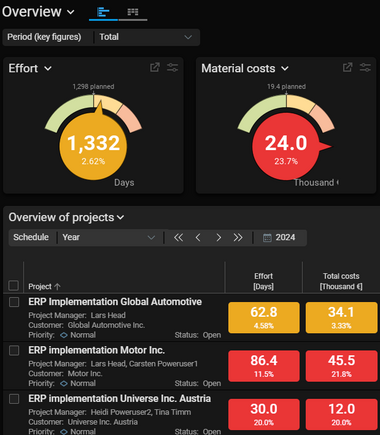This screenshot has height=435, width=380.
Task: Open the Period key figures Total dropdown
Action: 146,37
